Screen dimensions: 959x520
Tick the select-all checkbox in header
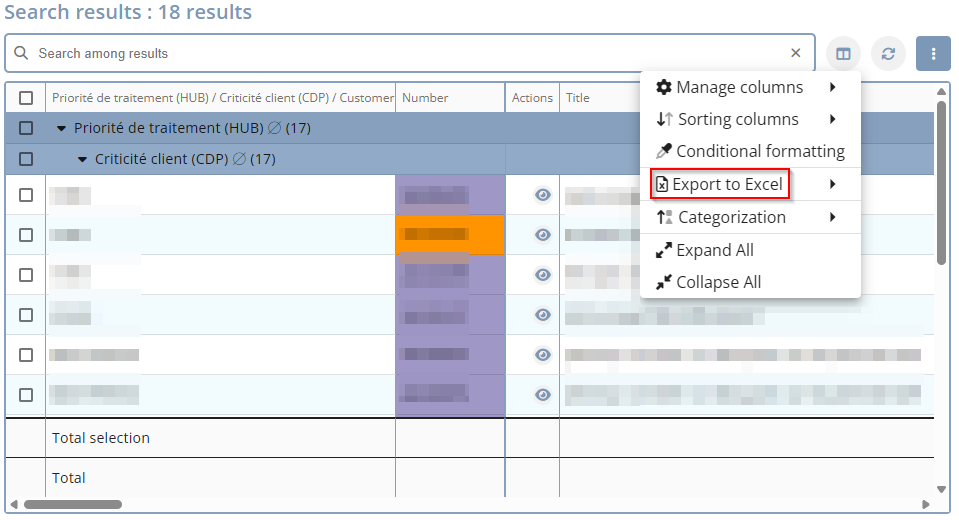click(26, 98)
